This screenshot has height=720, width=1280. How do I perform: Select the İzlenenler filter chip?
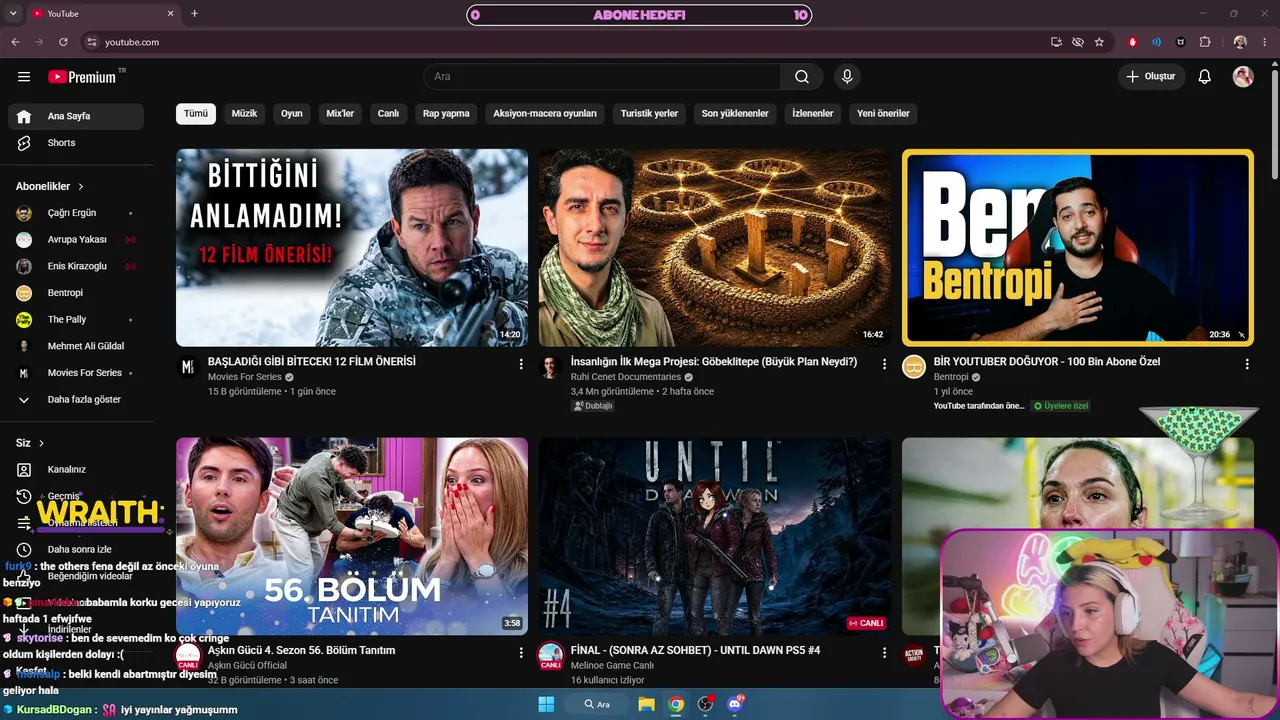813,114
